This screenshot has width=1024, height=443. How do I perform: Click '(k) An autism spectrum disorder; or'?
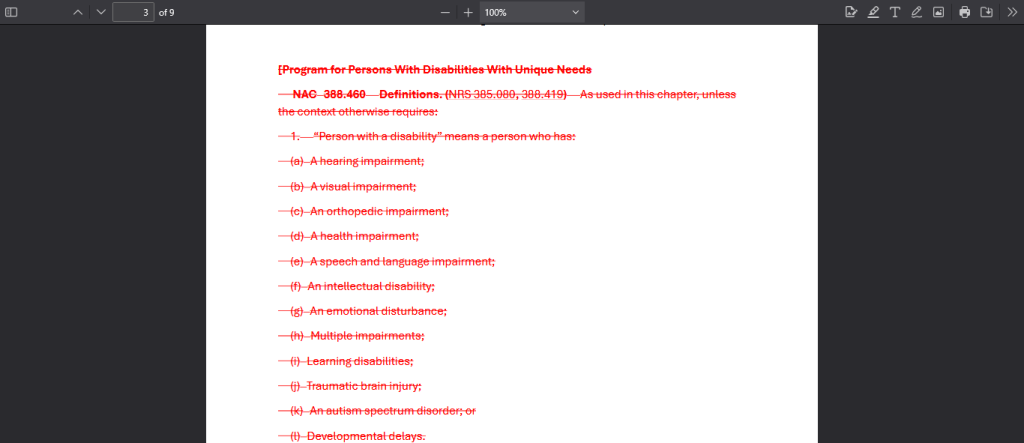383,410
